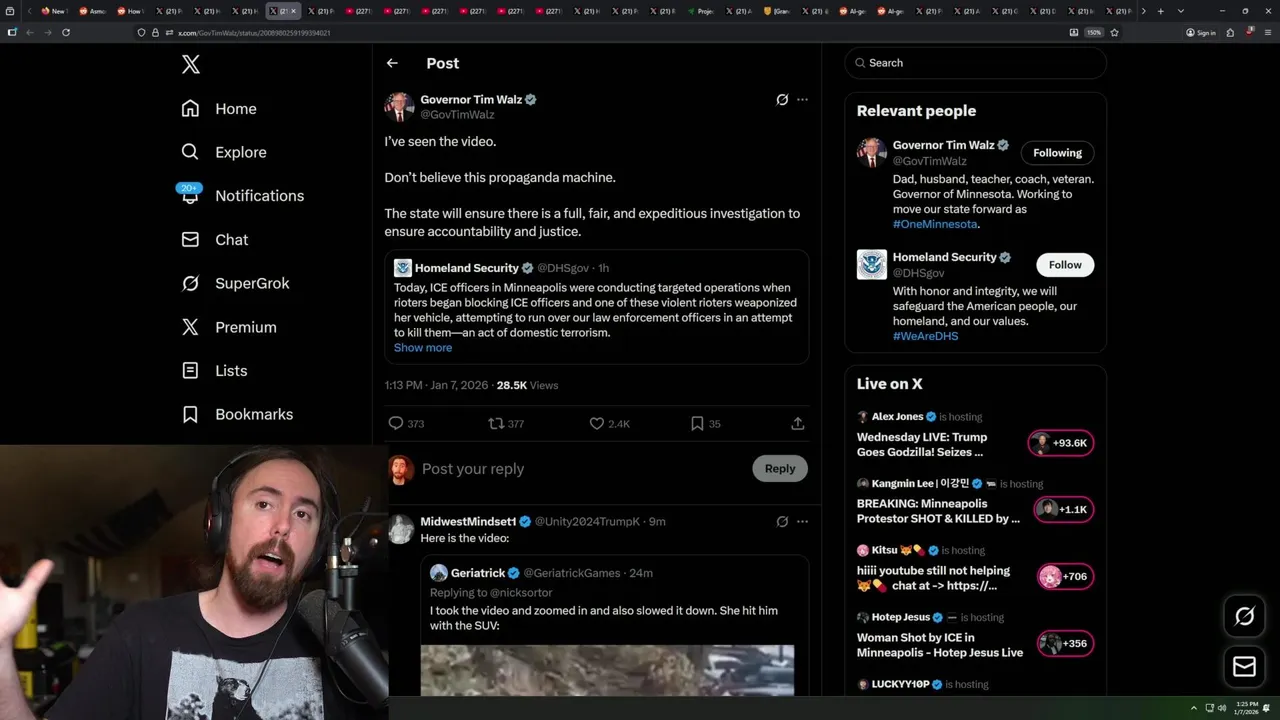The height and width of the screenshot is (720, 1280).
Task: Click site security shield icon
Action: coord(142,32)
